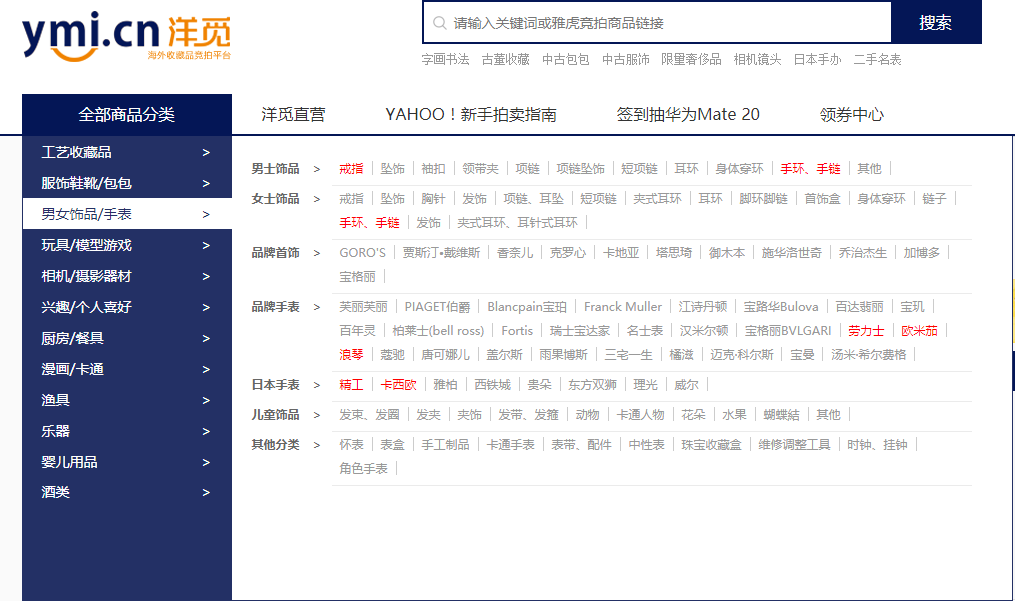The image size is (1015, 601).
Task: Select the 宝格丽 jewelry brand link
Action: click(x=357, y=277)
